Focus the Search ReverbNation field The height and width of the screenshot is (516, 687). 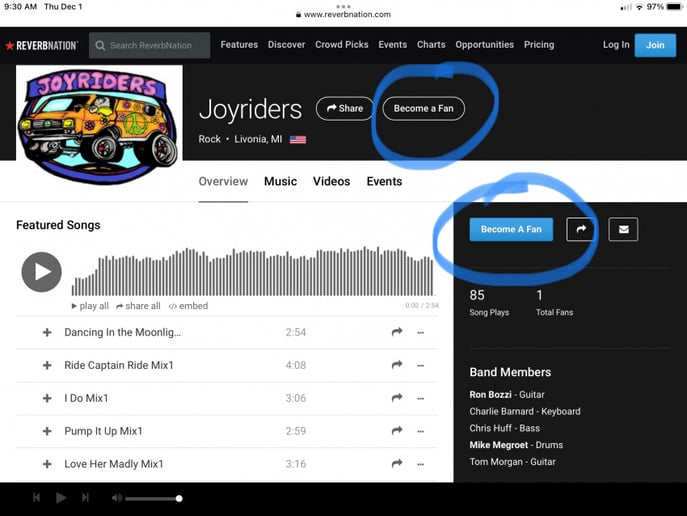point(149,46)
